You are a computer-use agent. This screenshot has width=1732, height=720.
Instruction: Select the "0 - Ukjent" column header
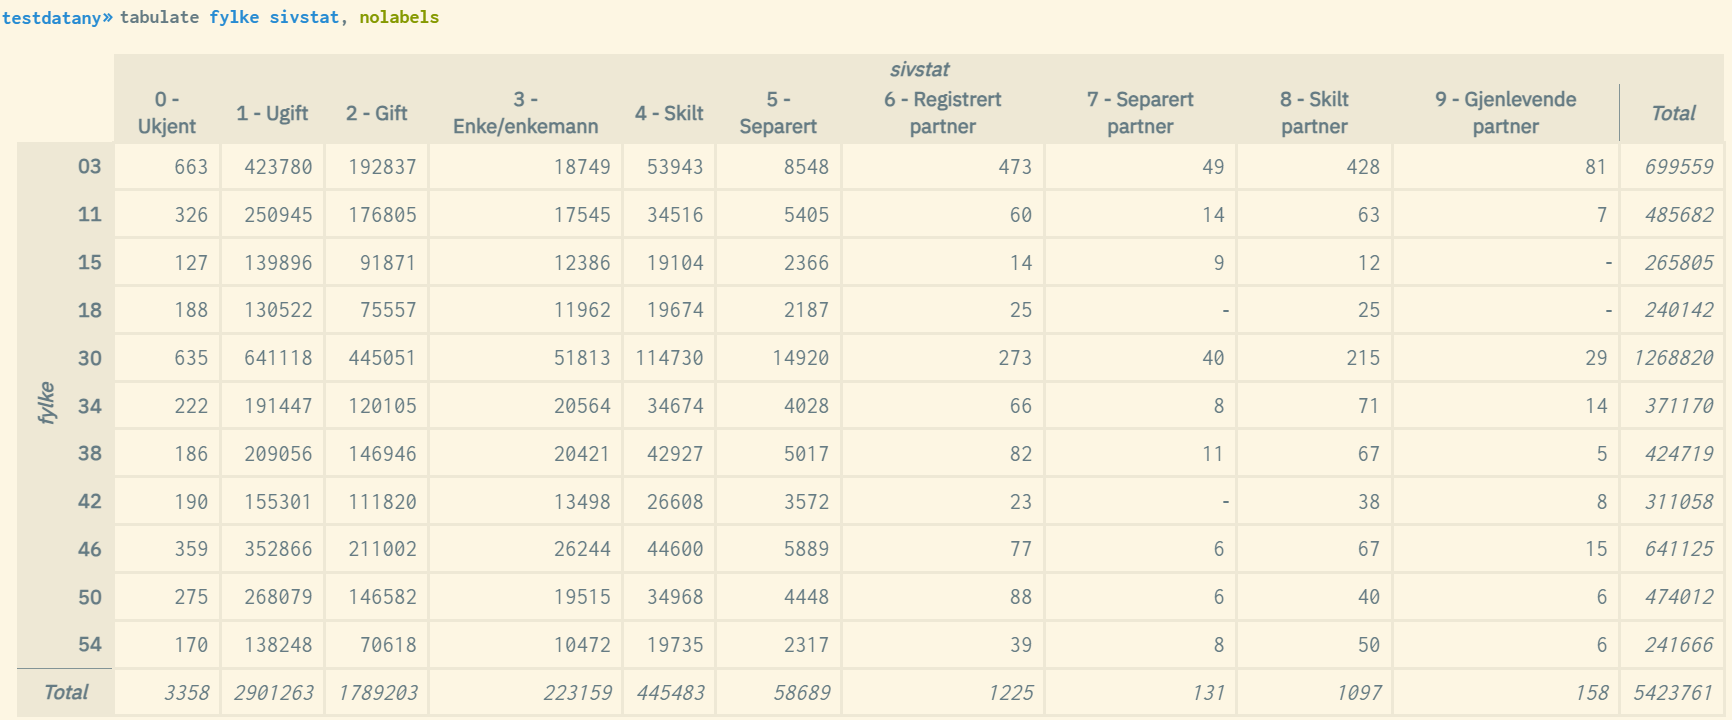pyautogui.click(x=167, y=113)
